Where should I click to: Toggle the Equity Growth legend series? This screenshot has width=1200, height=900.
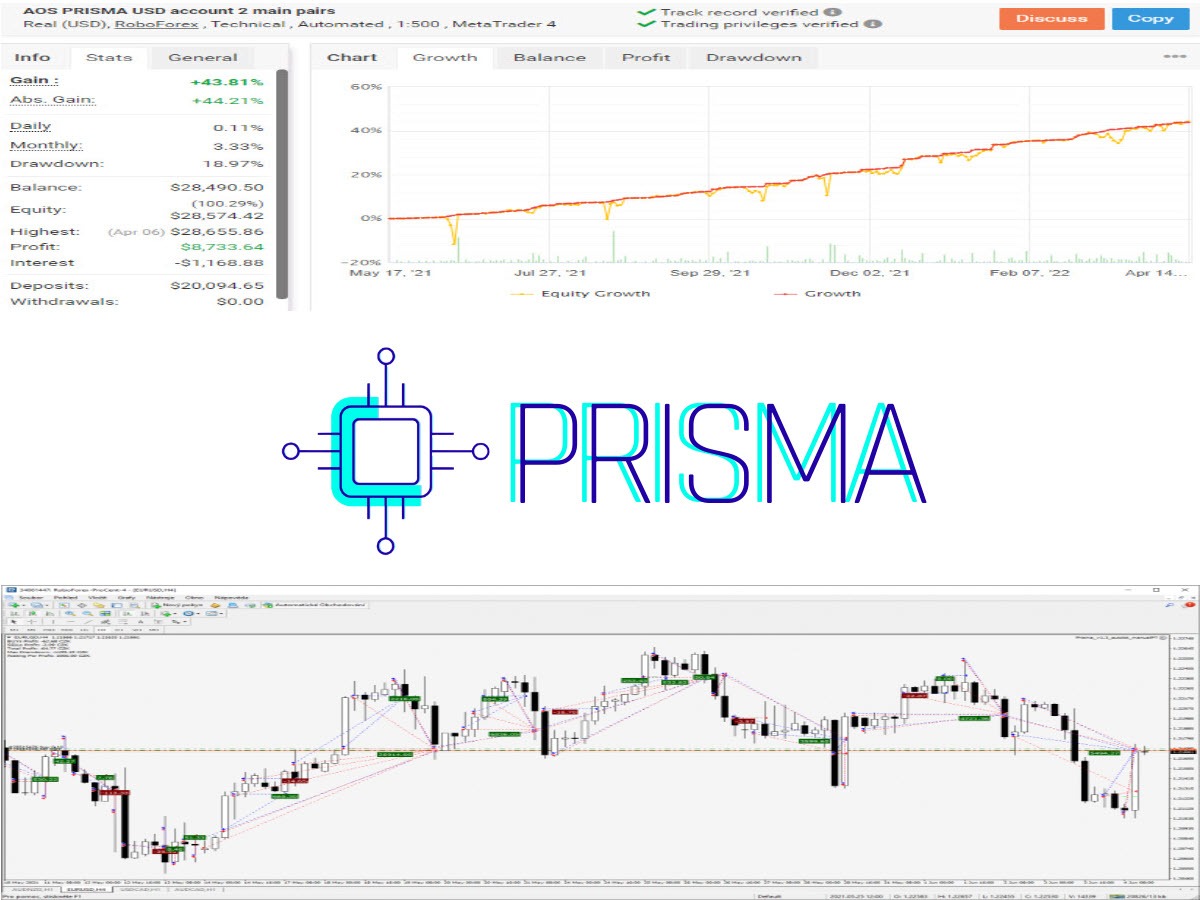580,293
